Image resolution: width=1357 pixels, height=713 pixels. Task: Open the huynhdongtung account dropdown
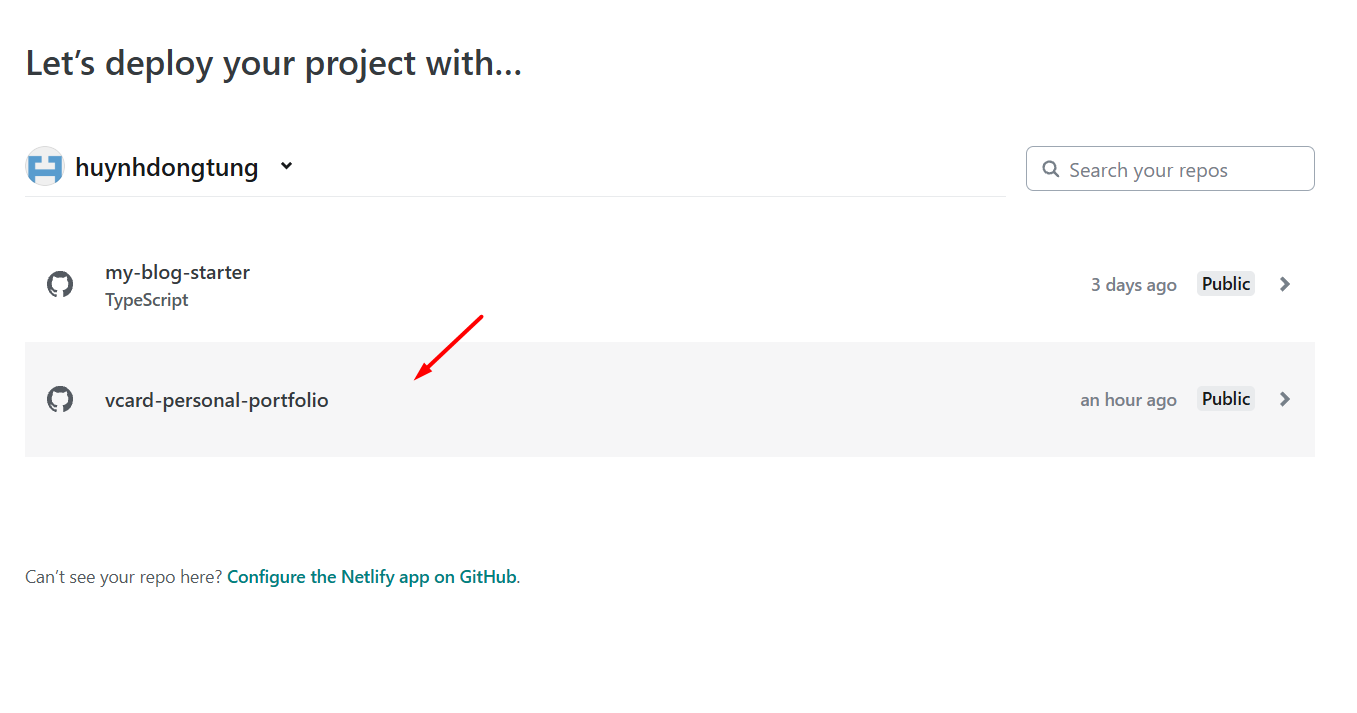[x=286, y=166]
